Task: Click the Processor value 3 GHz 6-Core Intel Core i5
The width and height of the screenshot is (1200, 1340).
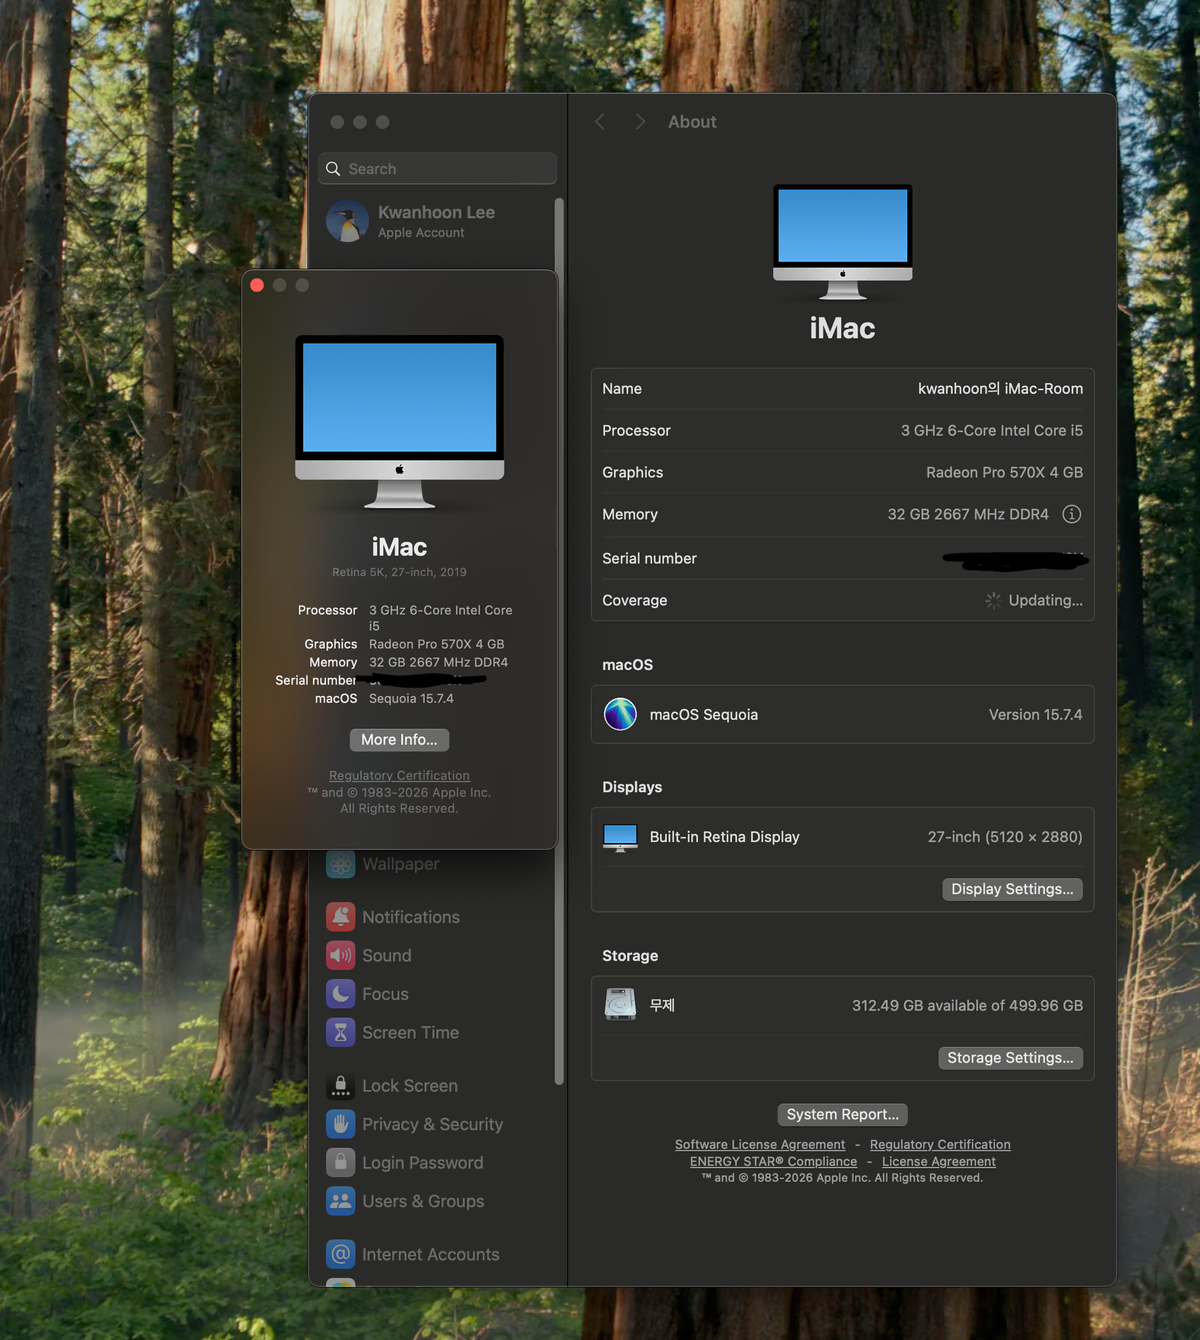Action: pos(992,431)
